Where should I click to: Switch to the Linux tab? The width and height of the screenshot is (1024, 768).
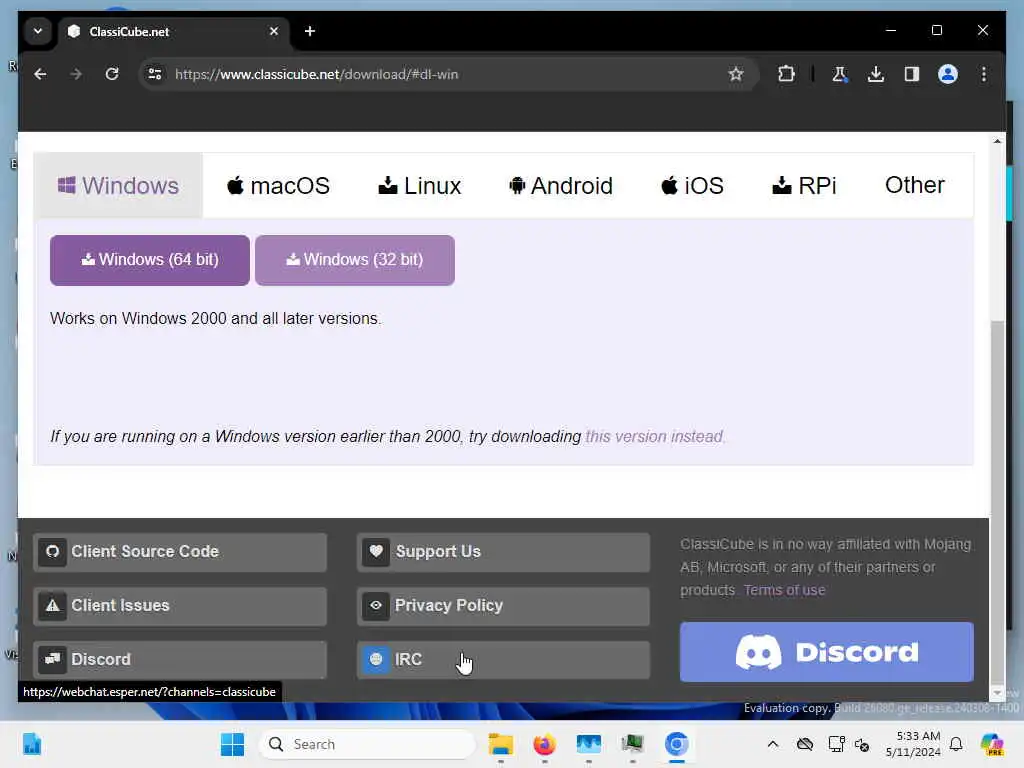pos(420,185)
